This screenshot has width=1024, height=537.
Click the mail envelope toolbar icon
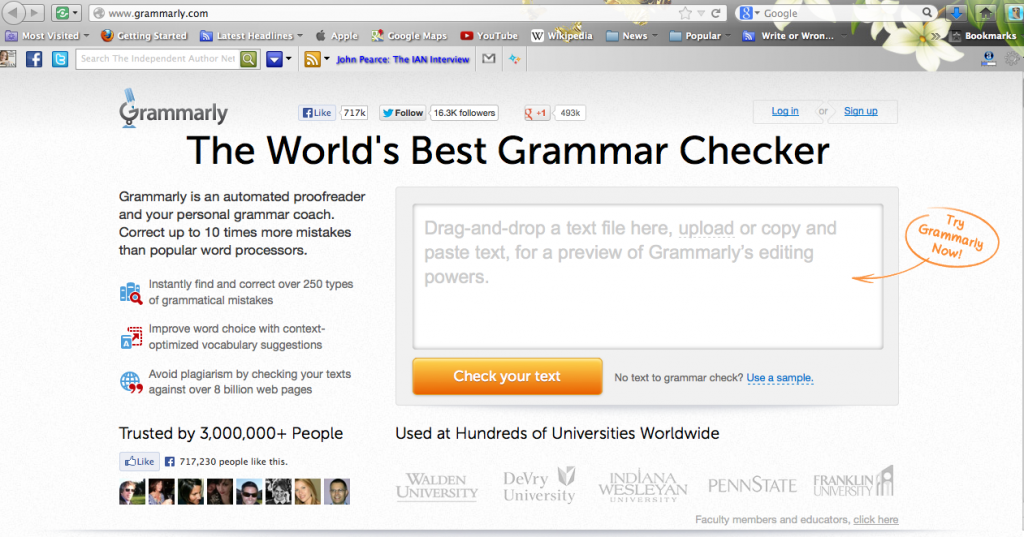tap(488, 59)
